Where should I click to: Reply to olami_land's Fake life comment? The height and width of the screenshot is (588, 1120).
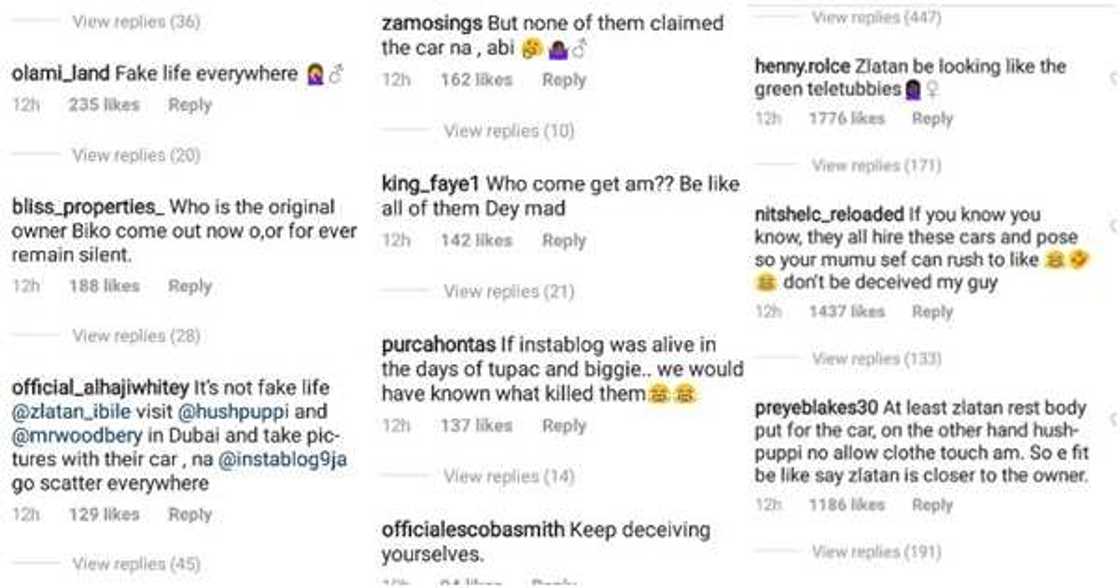tap(190, 105)
